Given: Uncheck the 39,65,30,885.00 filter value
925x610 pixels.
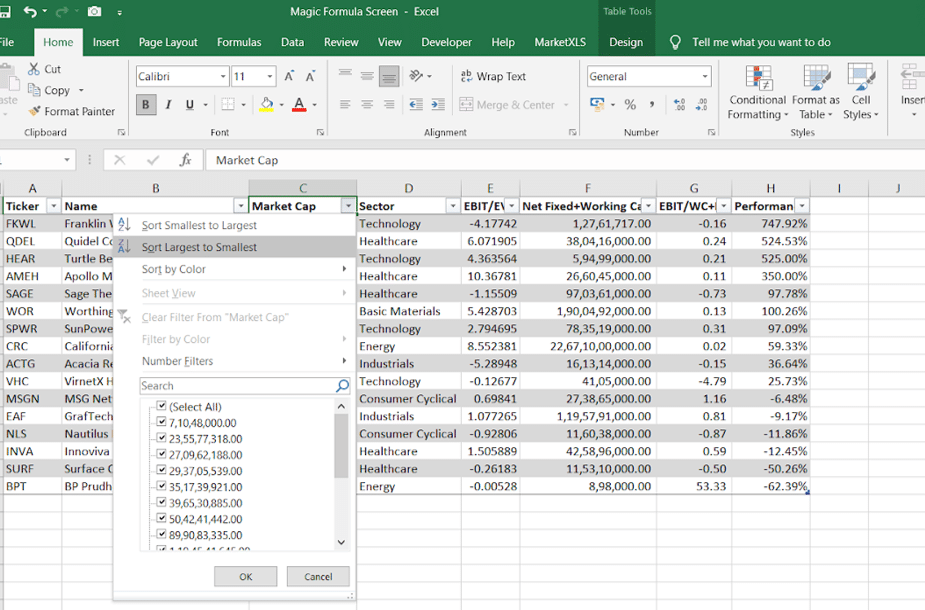Looking at the screenshot, I should click(161, 502).
